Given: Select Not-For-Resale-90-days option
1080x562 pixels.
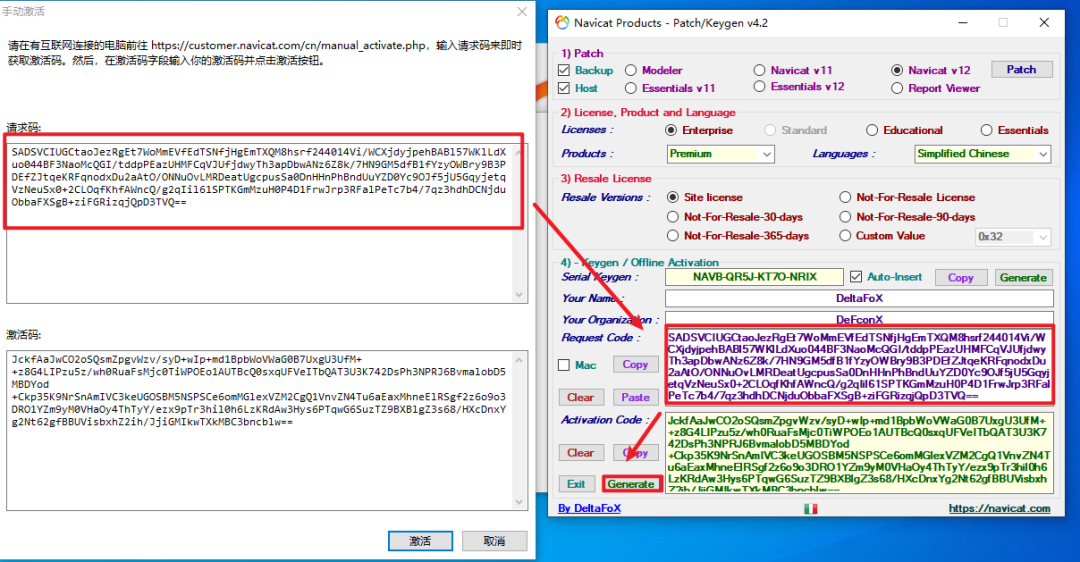Looking at the screenshot, I should tap(845, 217).
